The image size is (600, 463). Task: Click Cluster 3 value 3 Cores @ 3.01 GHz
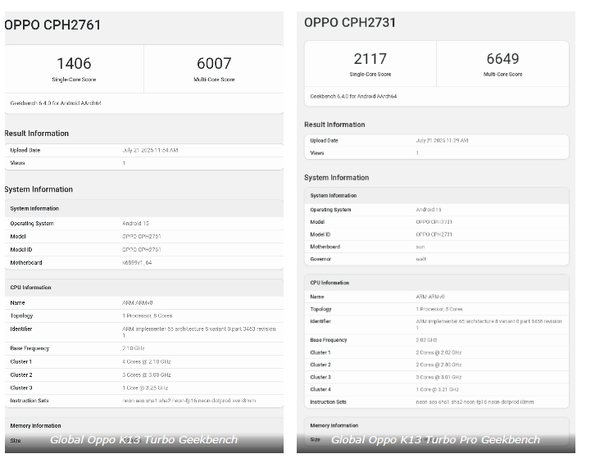point(439,377)
